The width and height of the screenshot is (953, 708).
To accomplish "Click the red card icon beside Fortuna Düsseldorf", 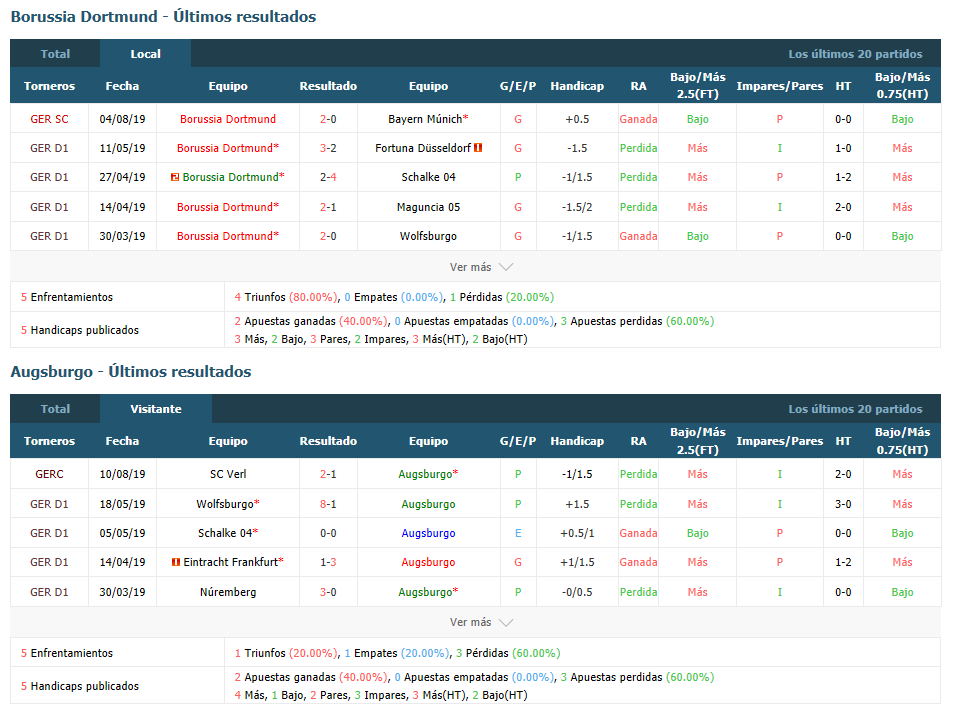I will coord(478,148).
